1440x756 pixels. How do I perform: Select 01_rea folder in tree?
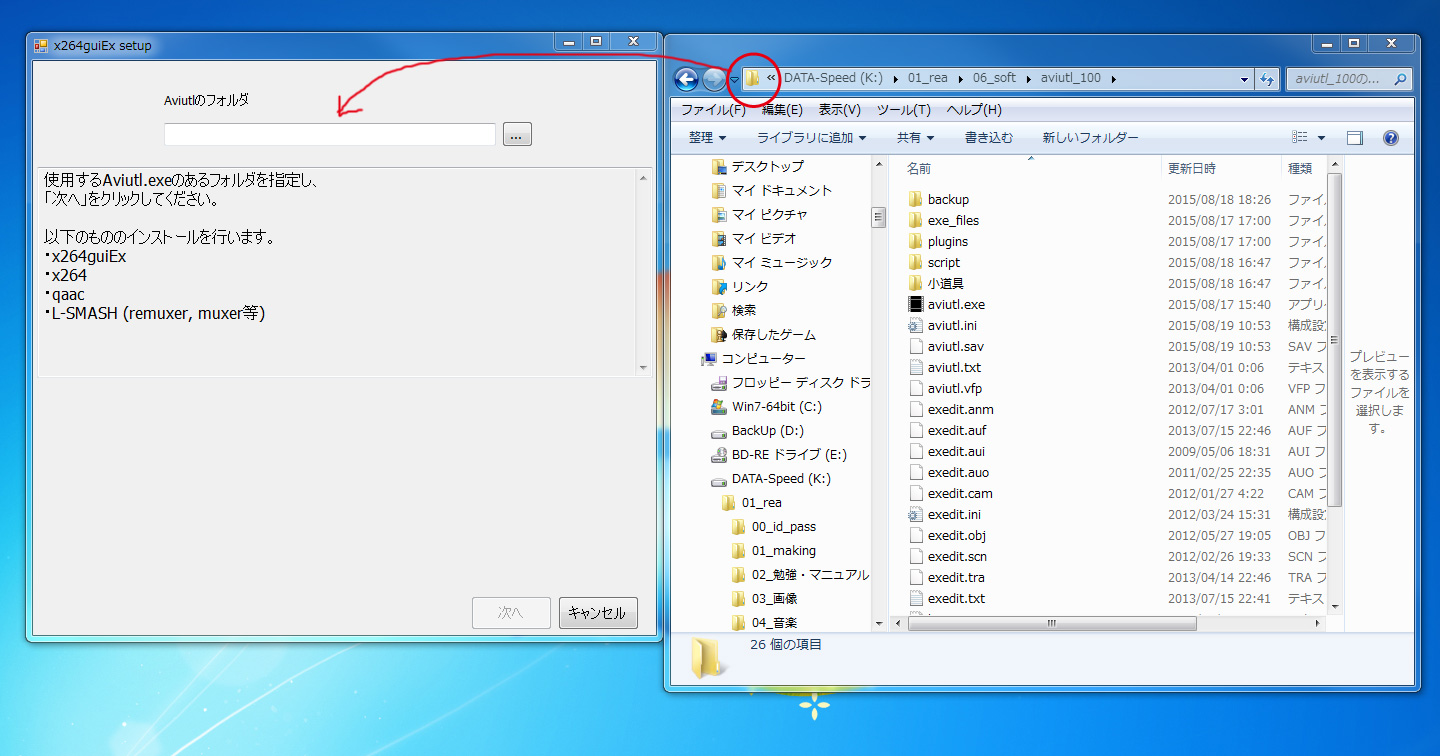(761, 502)
